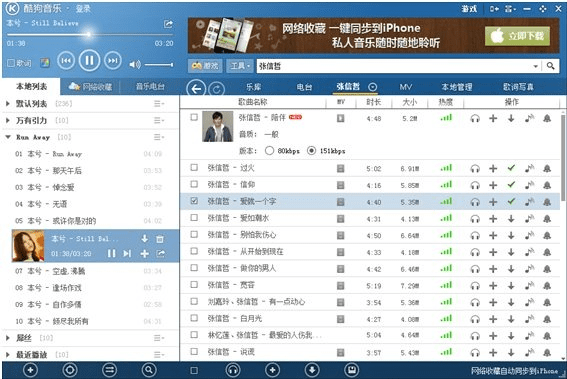Click the locate current song target icon

70,370
